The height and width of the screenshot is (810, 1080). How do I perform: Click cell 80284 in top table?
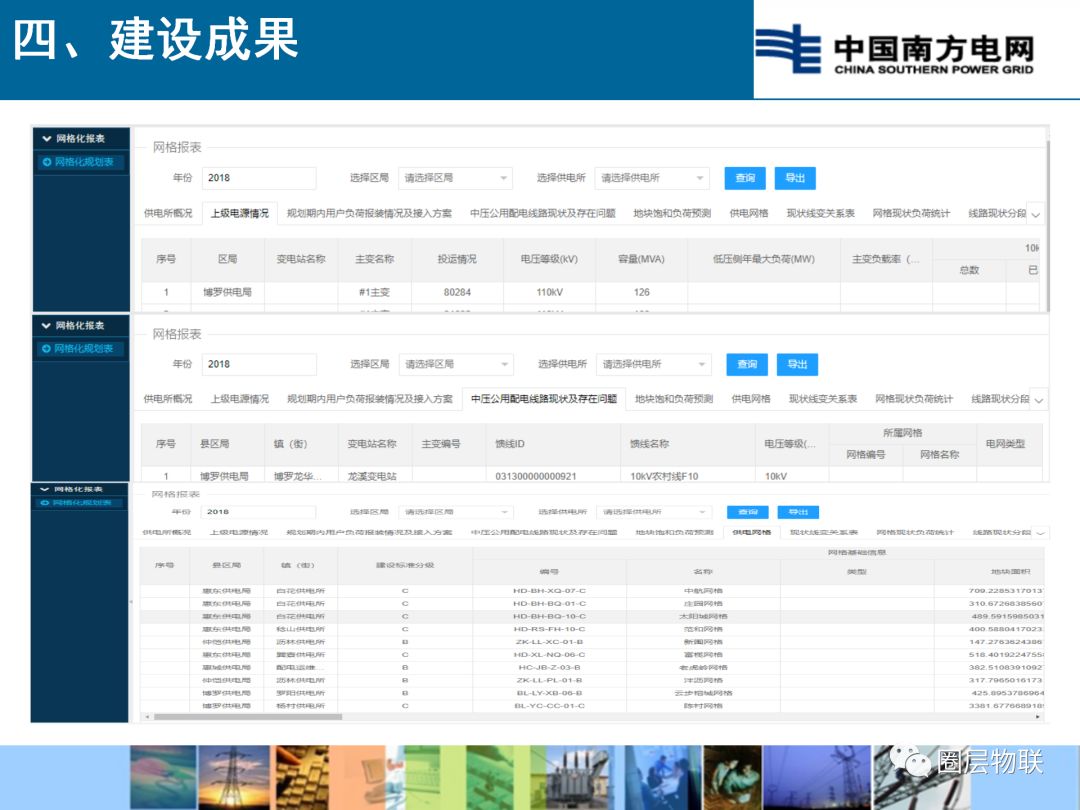(x=457, y=292)
